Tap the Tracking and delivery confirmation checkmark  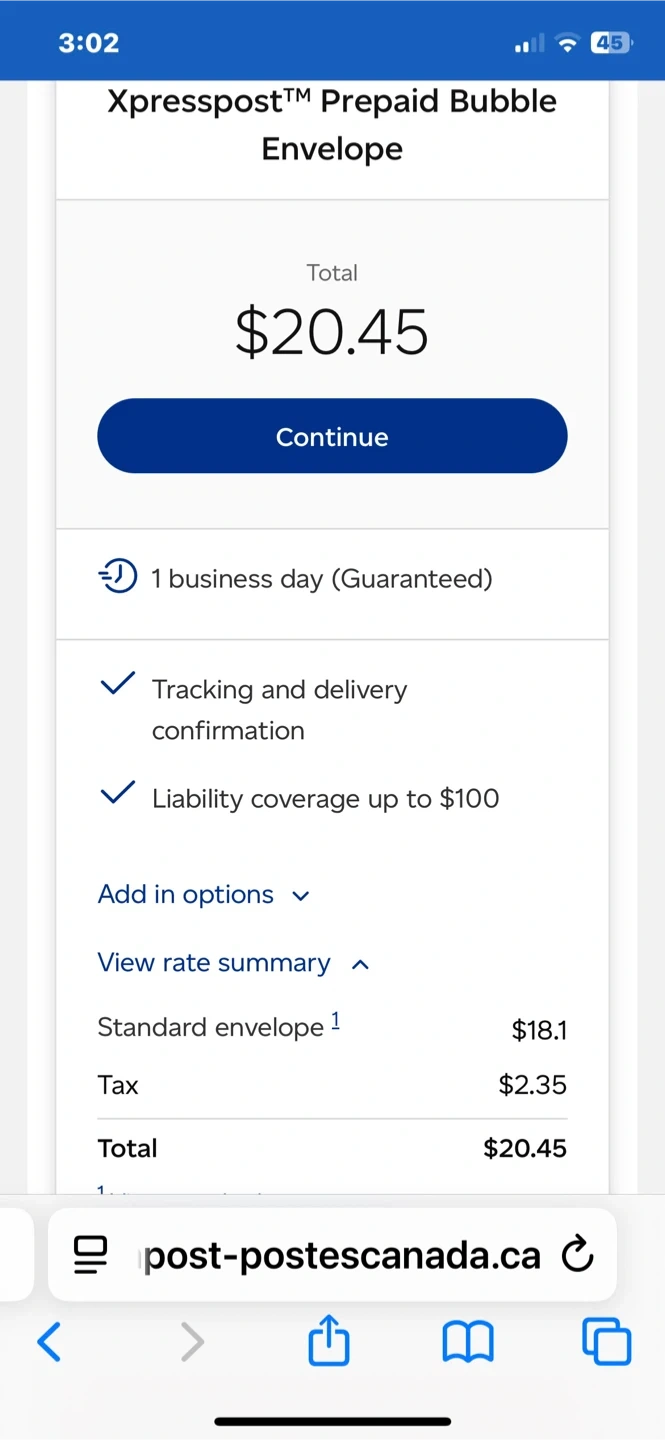pyautogui.click(x=118, y=684)
